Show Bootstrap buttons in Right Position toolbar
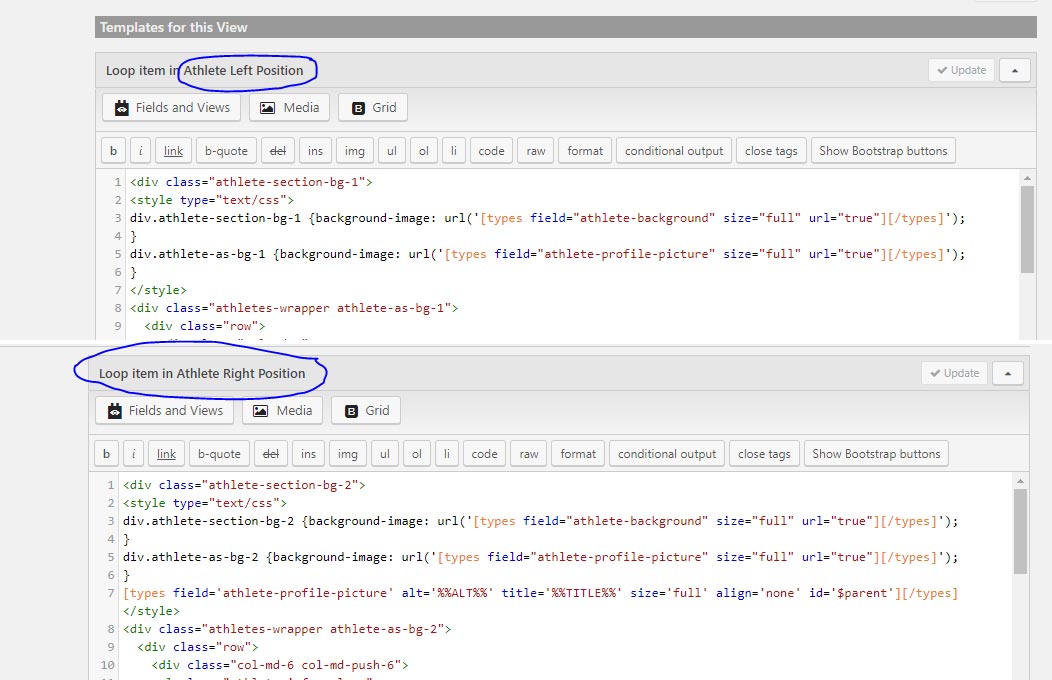 pos(876,454)
